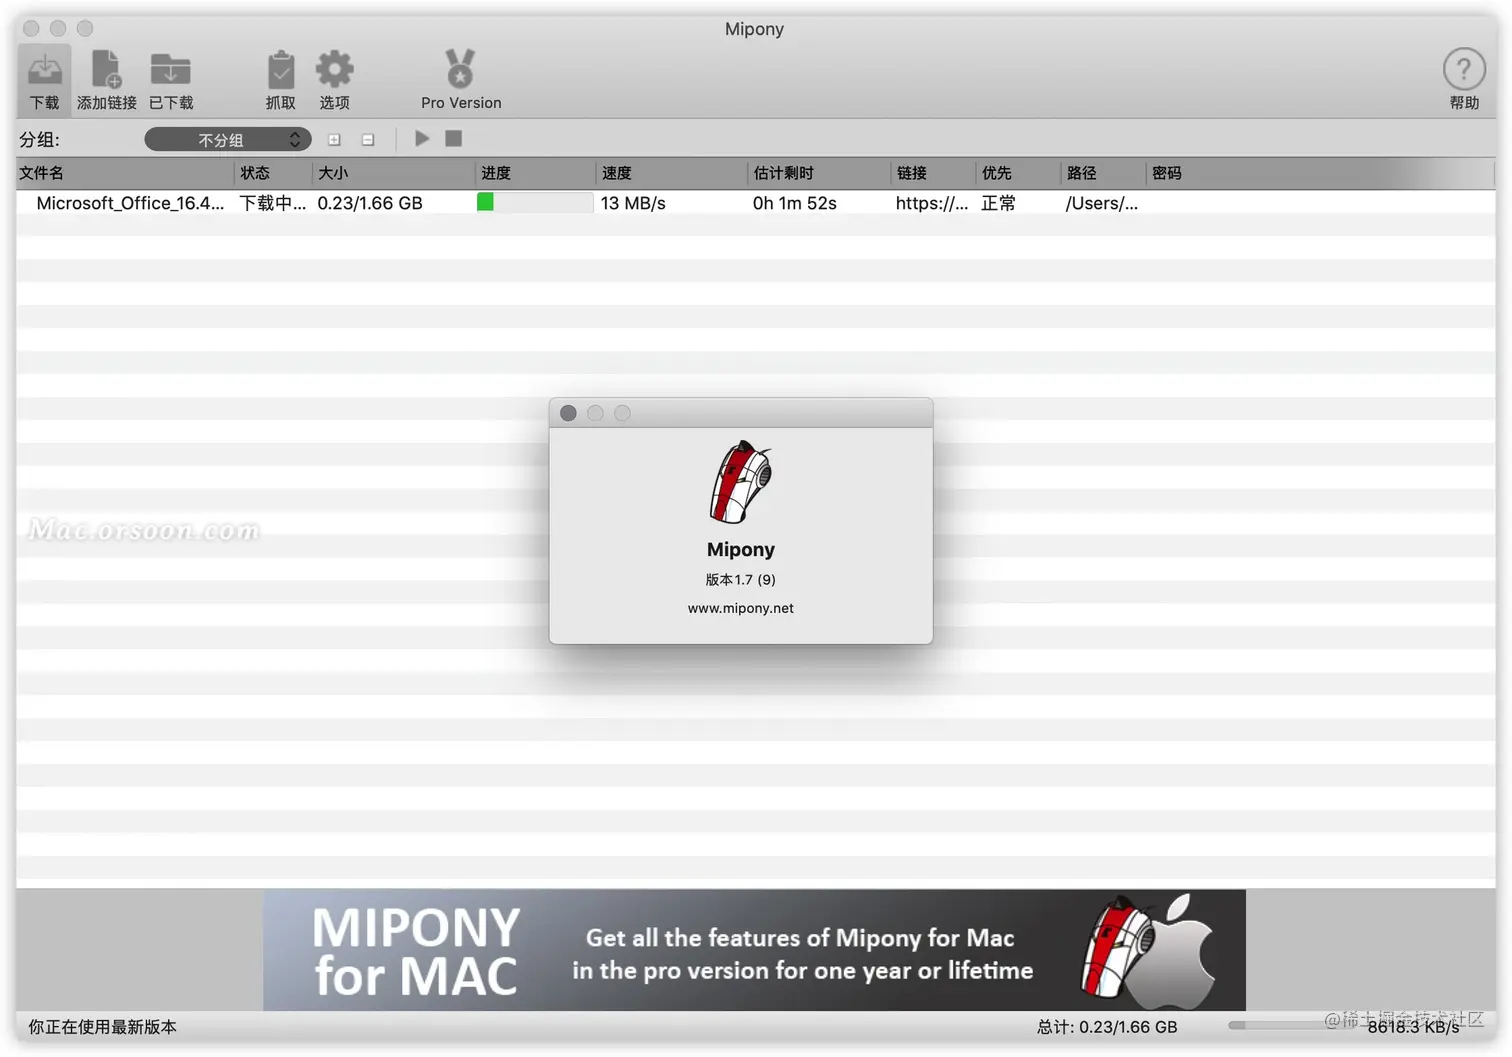Add a new group with plus icon

334,140
